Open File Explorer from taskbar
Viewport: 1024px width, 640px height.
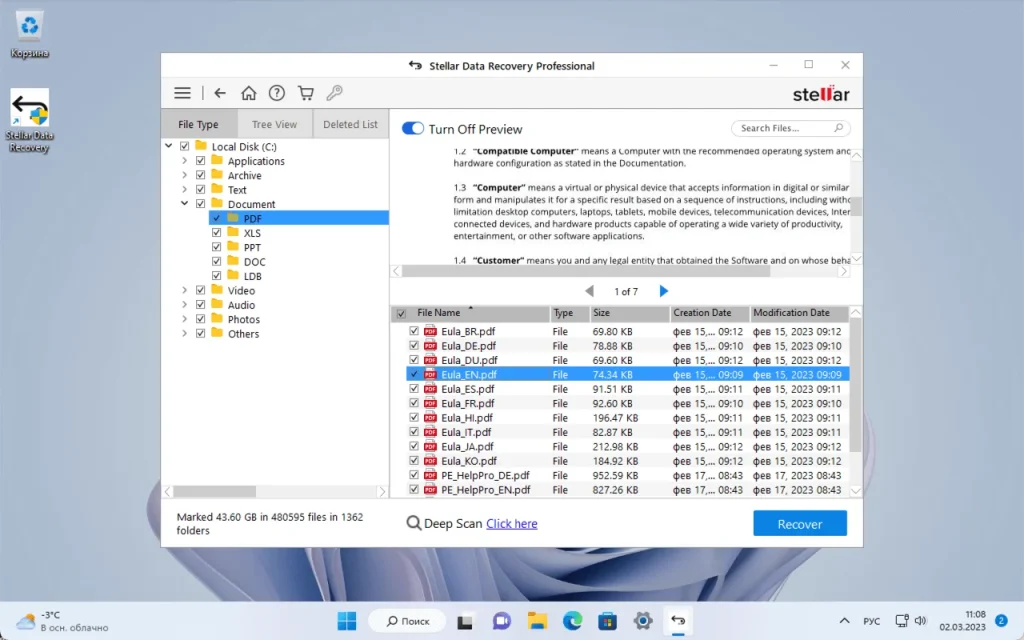click(537, 620)
